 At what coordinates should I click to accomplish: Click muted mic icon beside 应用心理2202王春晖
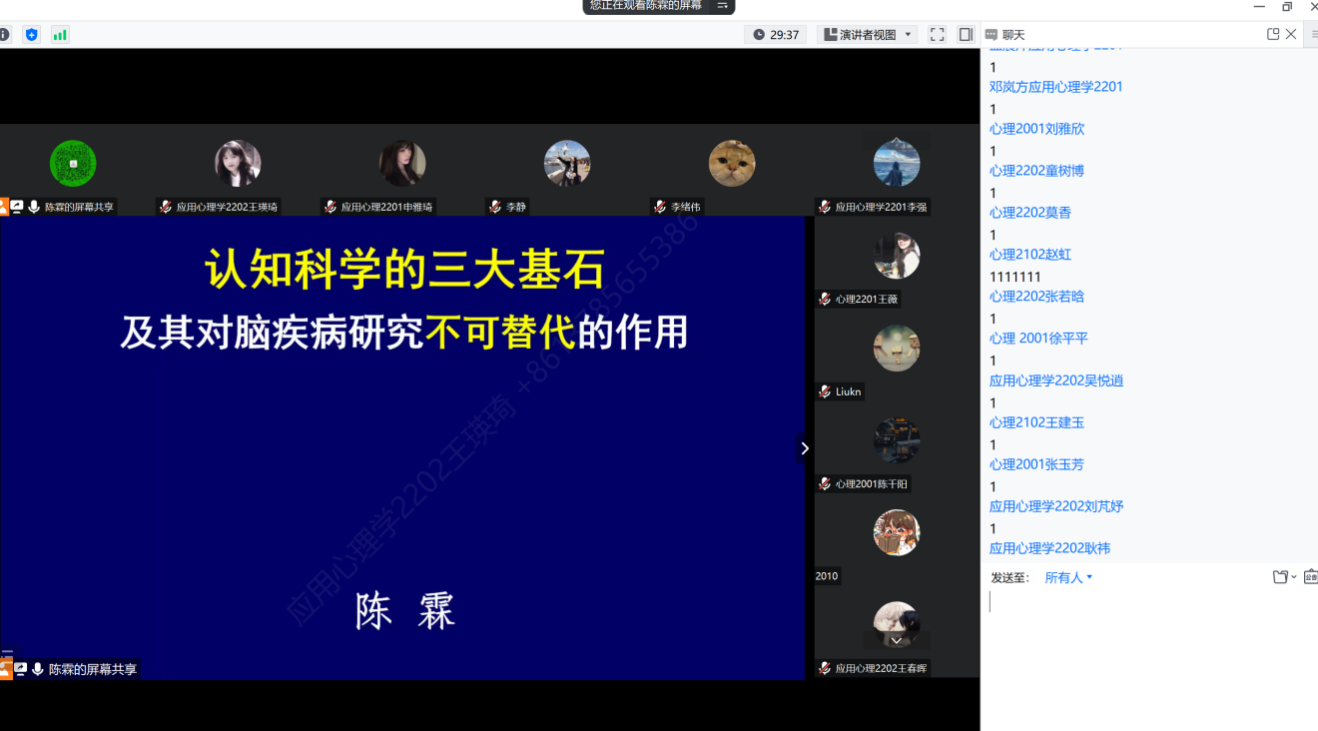click(824, 668)
